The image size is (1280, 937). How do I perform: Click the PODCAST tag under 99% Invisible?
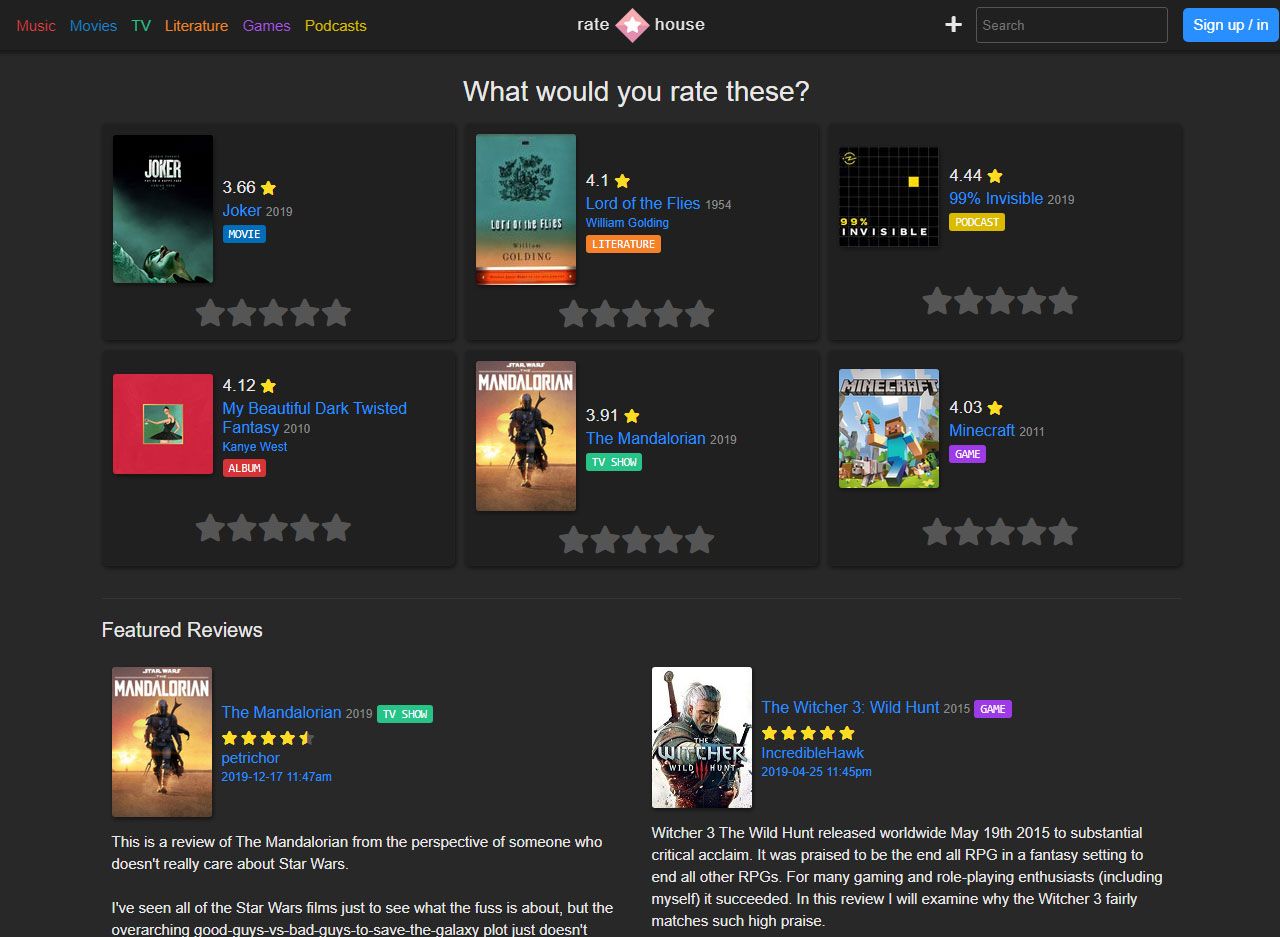[x=977, y=222]
